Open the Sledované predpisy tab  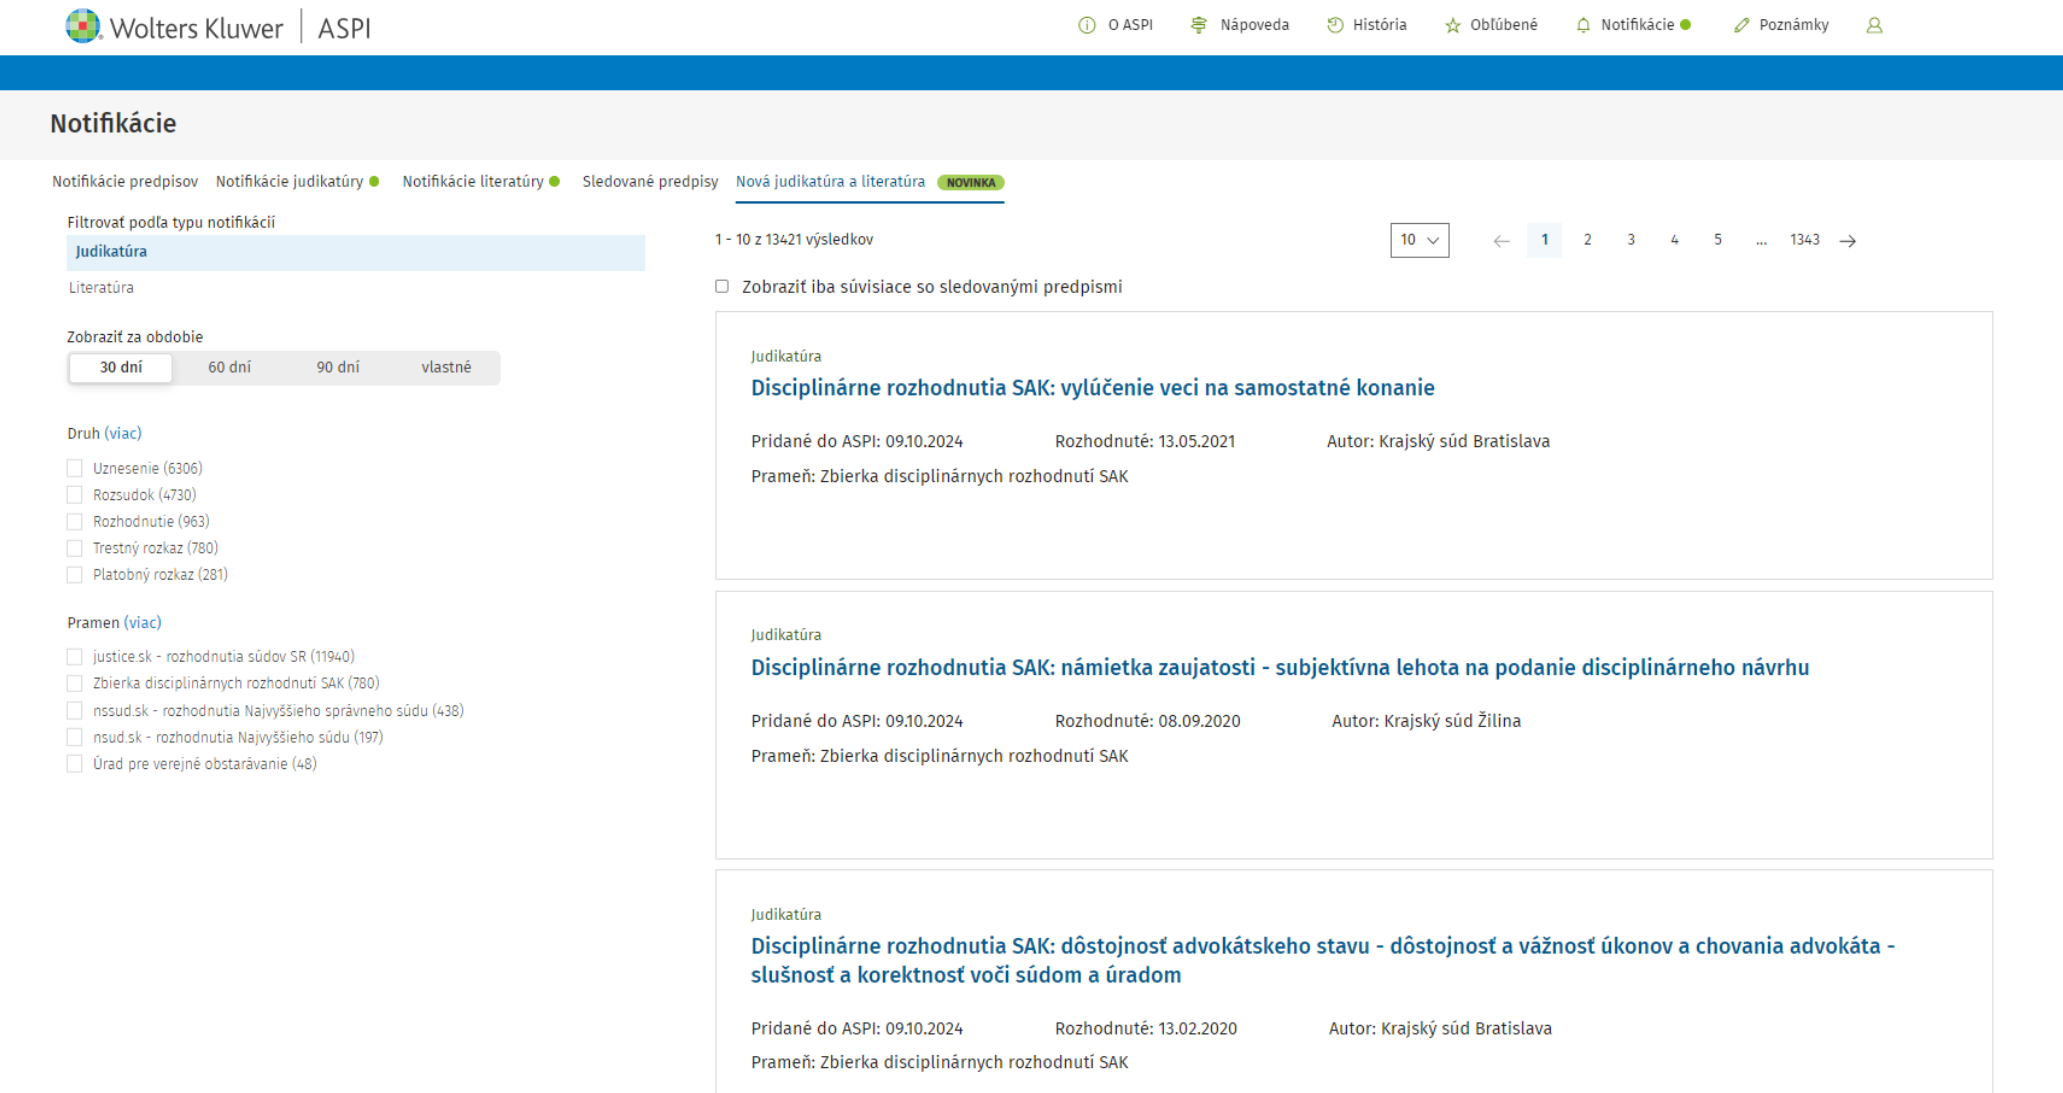650,181
